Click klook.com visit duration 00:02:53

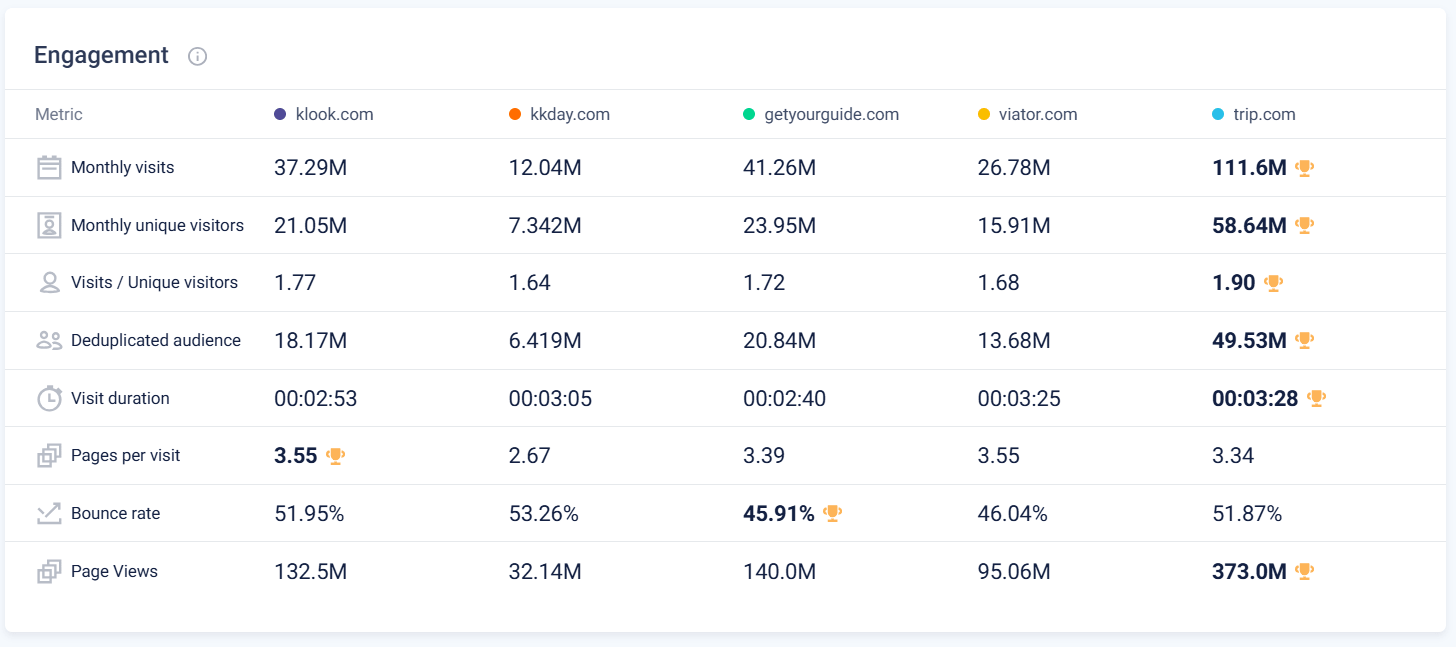tap(316, 399)
